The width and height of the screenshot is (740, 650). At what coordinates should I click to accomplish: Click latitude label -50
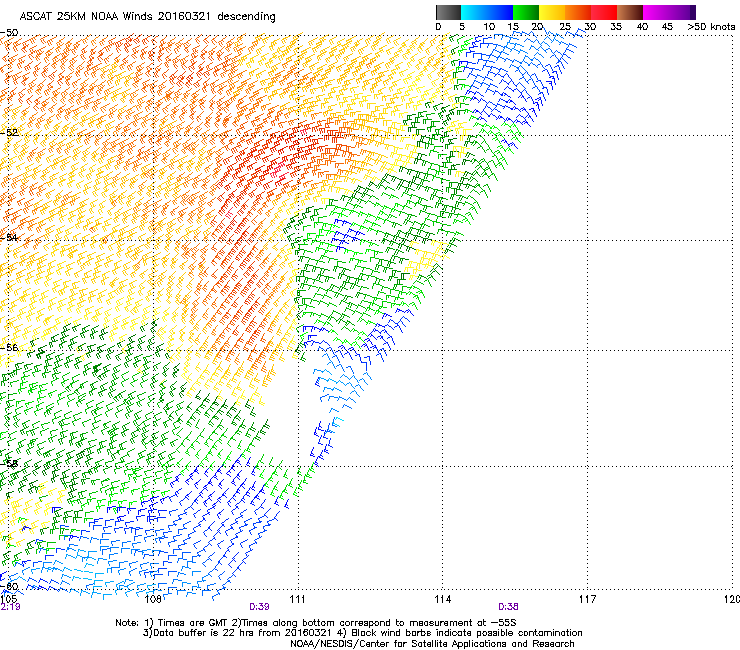9,33
